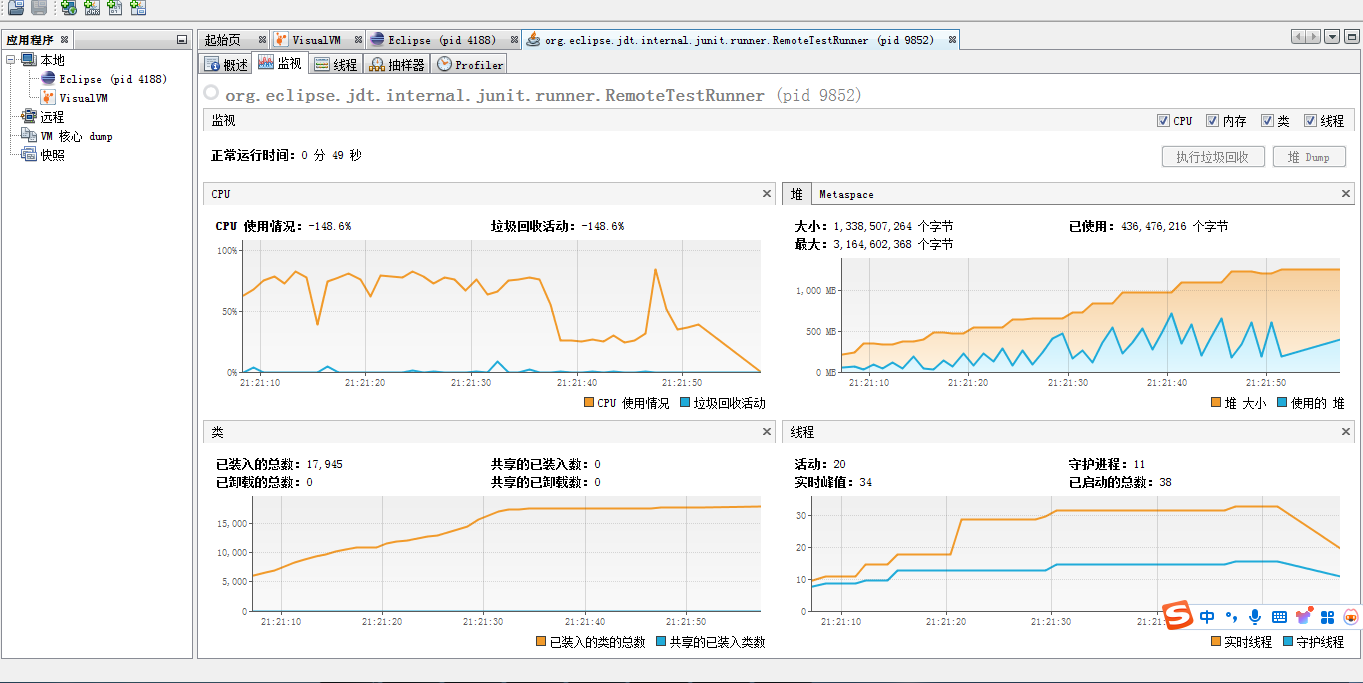Select the 本地 computer icon in tree

pyautogui.click(x=28, y=60)
